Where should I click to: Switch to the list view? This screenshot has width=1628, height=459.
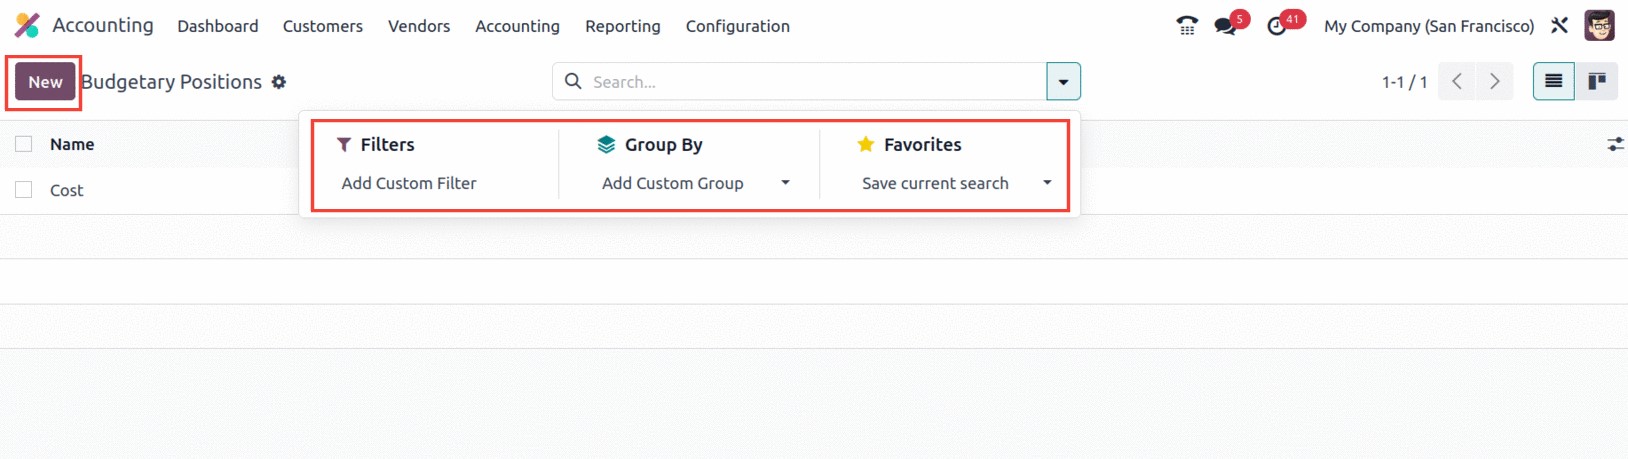click(1553, 81)
